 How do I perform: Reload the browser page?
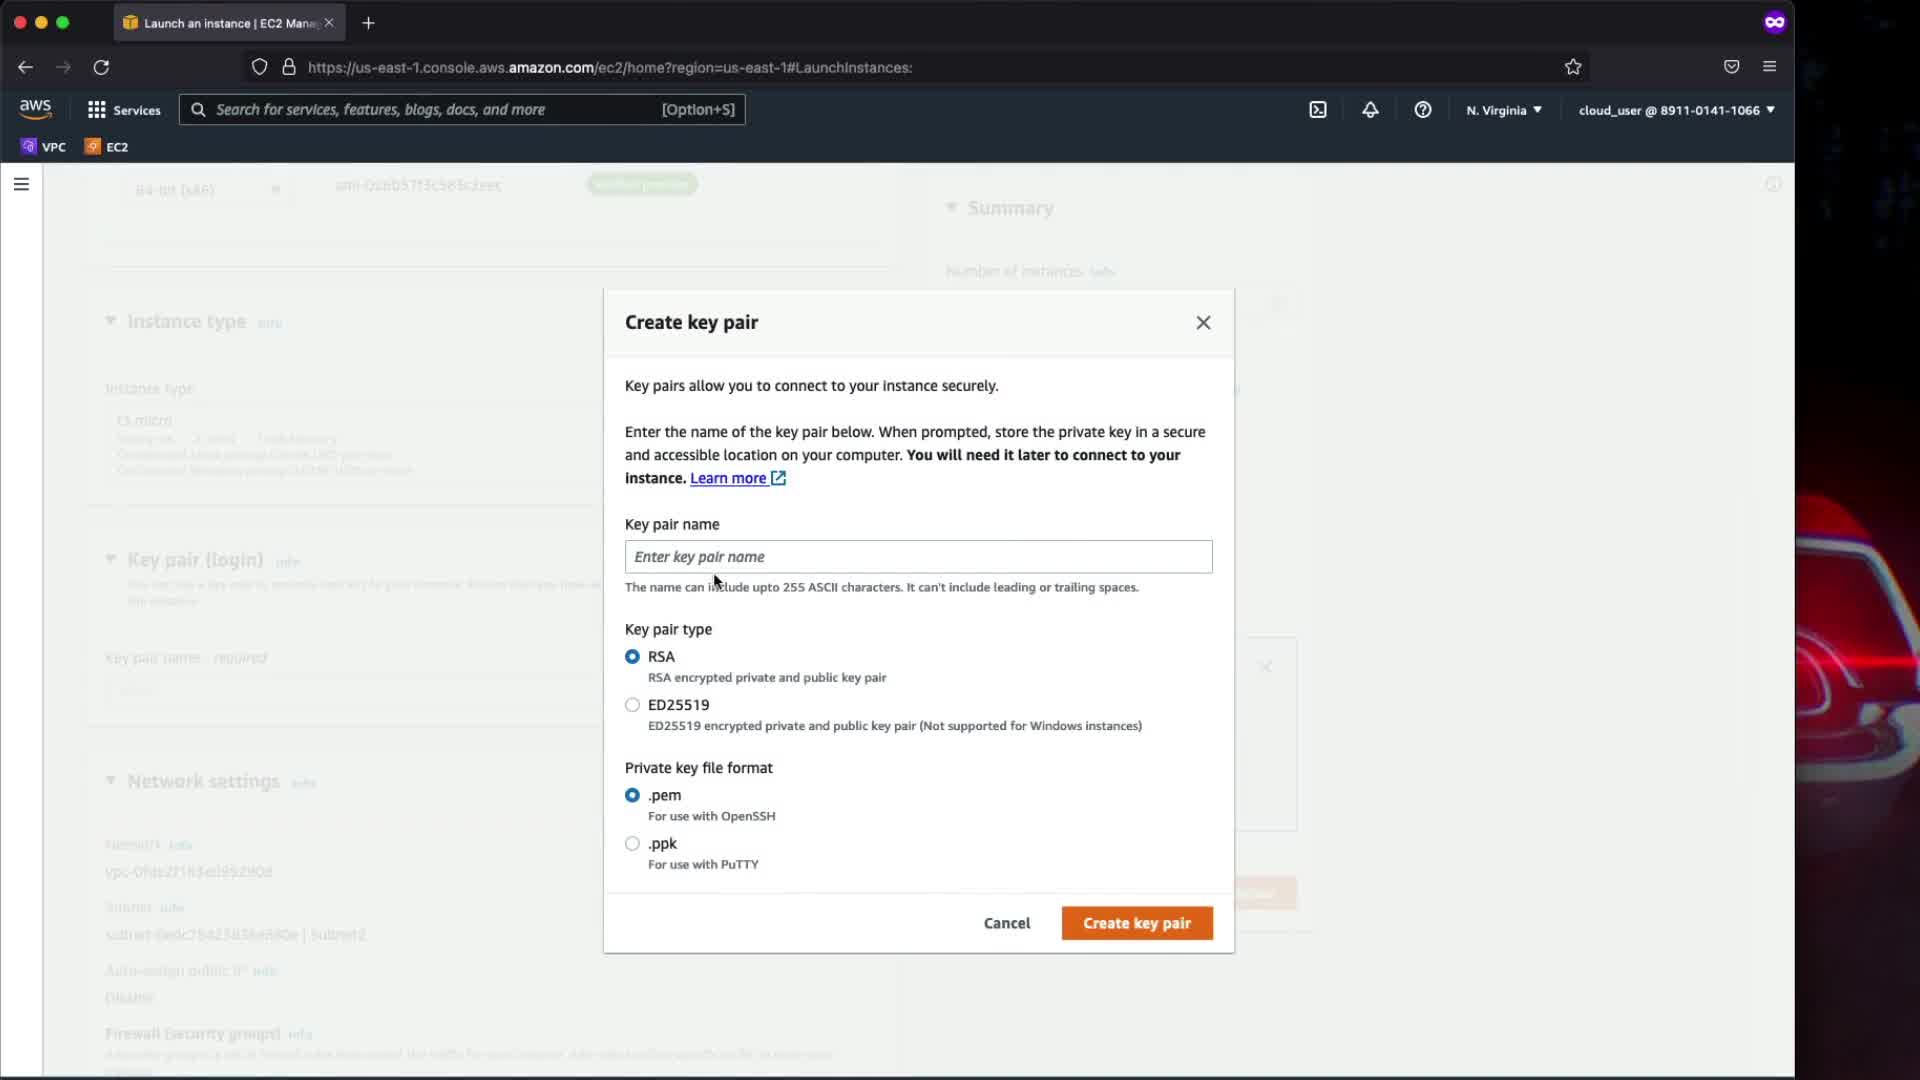101,67
